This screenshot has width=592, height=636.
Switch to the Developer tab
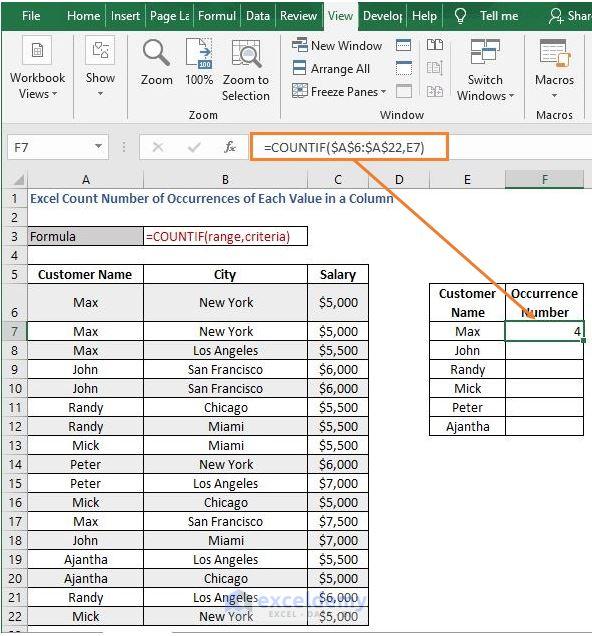382,16
